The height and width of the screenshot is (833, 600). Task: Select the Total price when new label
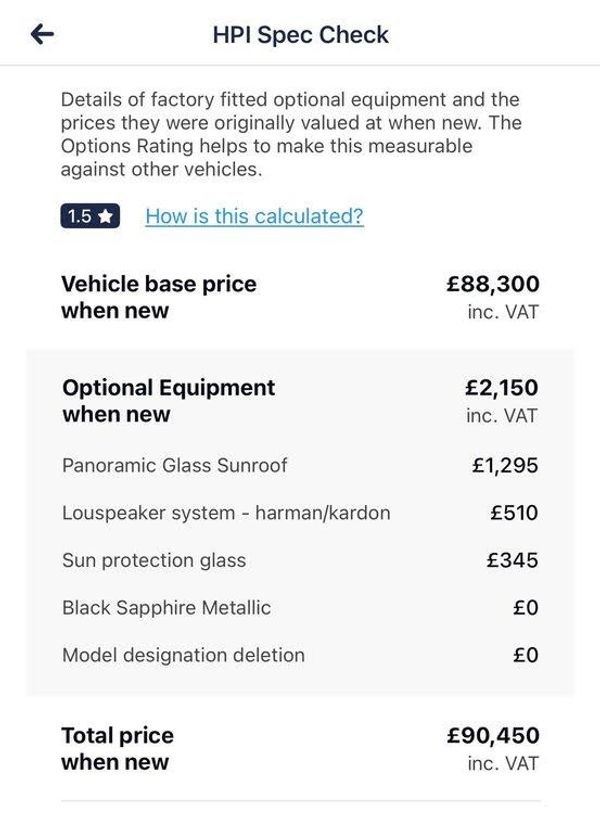pos(117,748)
